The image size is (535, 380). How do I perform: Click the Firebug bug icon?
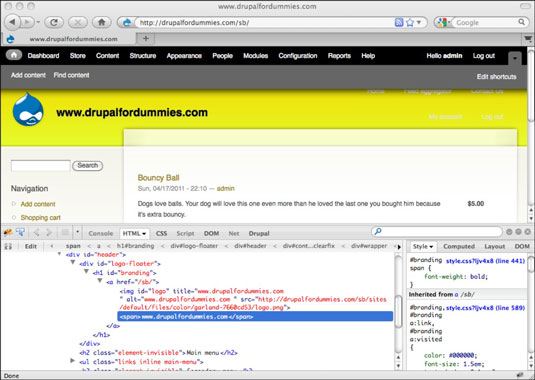pos(8,233)
